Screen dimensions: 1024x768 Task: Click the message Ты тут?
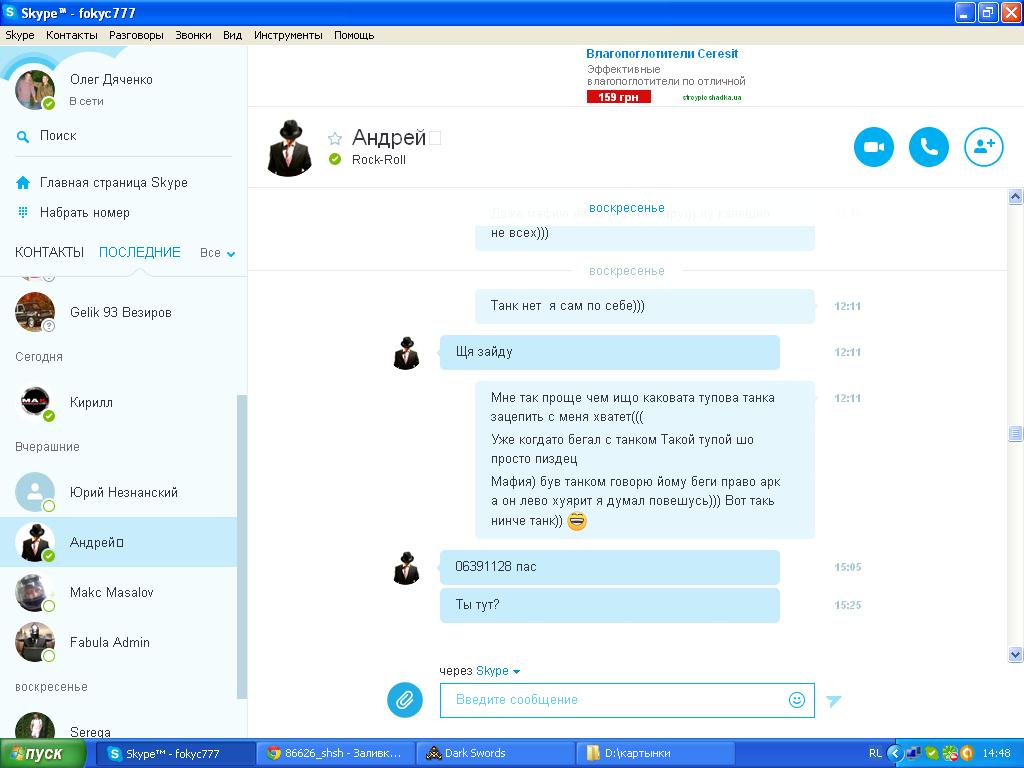tap(609, 605)
